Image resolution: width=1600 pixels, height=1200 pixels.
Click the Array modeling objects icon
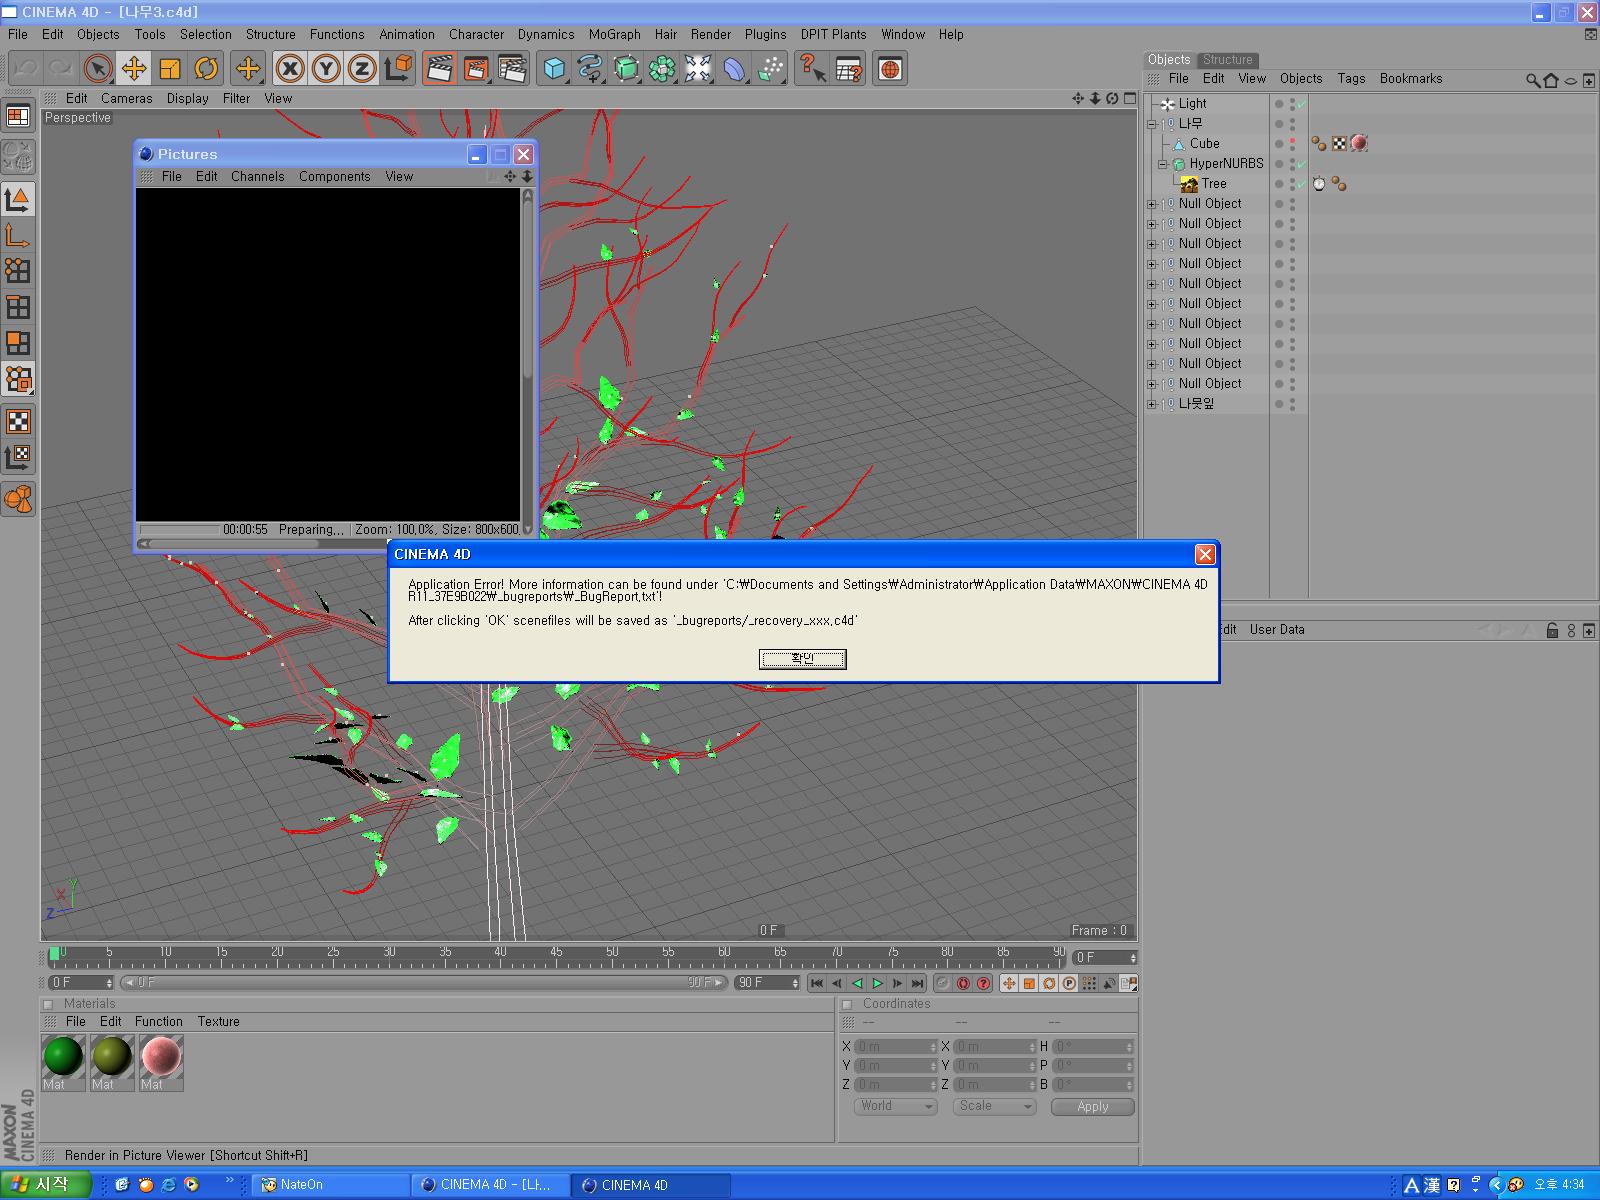coord(662,69)
